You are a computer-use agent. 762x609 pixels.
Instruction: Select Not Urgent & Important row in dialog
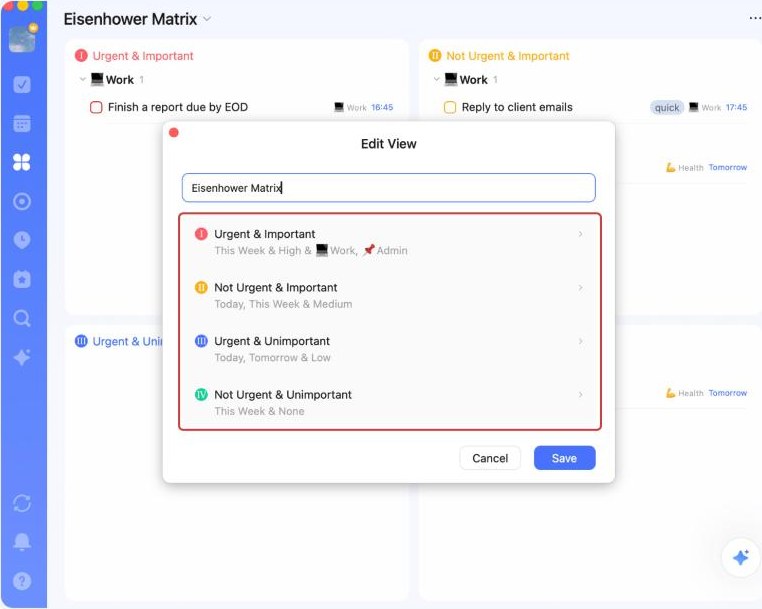point(390,295)
